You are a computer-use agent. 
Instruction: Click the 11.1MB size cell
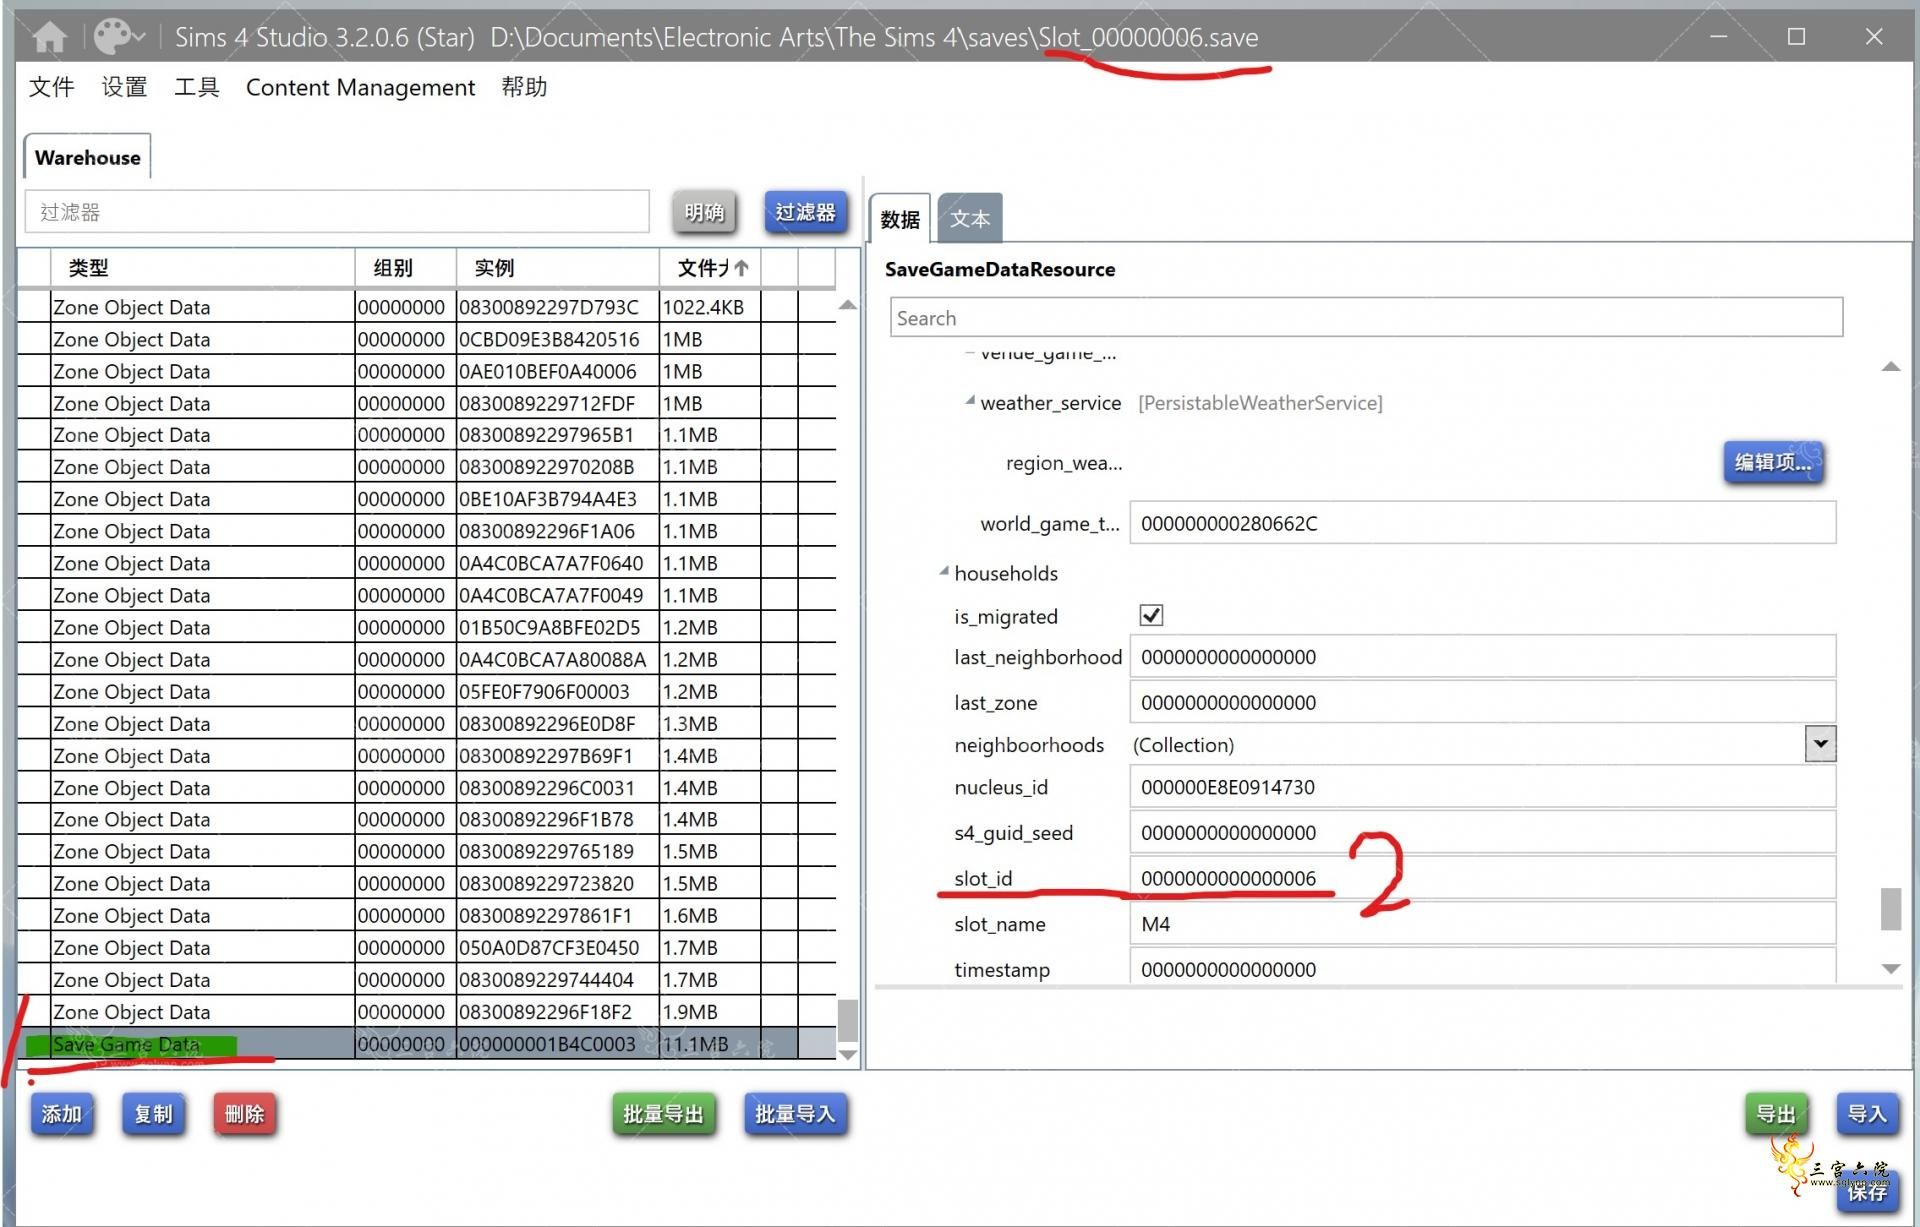(710, 1044)
